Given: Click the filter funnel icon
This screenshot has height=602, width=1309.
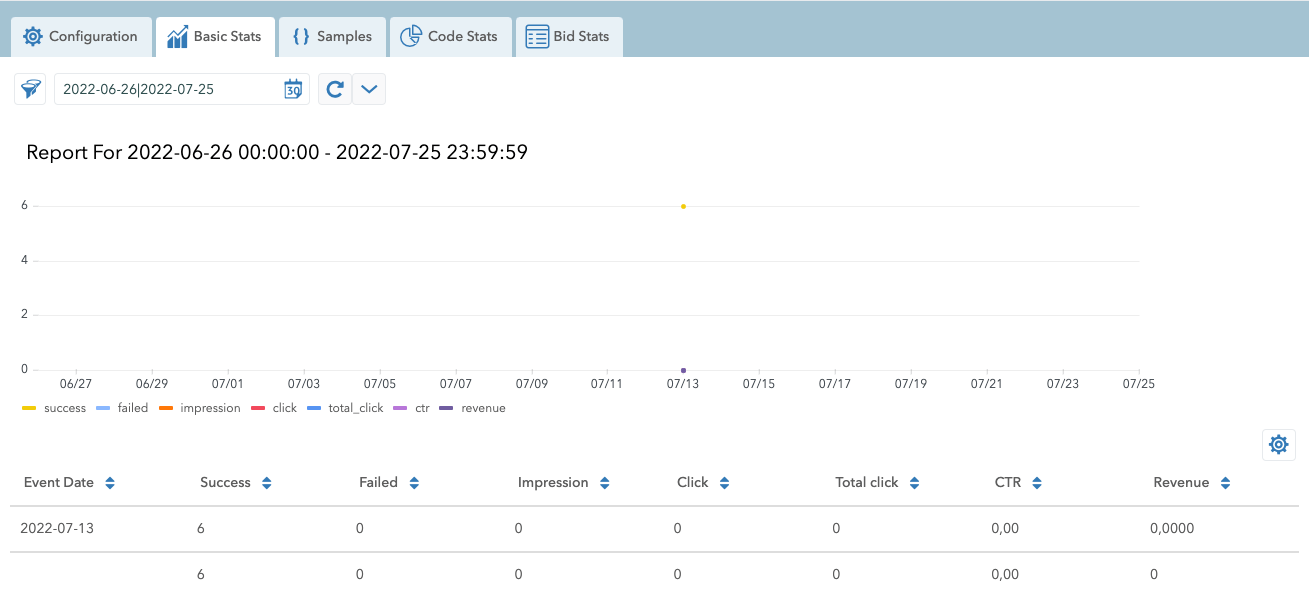Looking at the screenshot, I should click(x=30, y=89).
